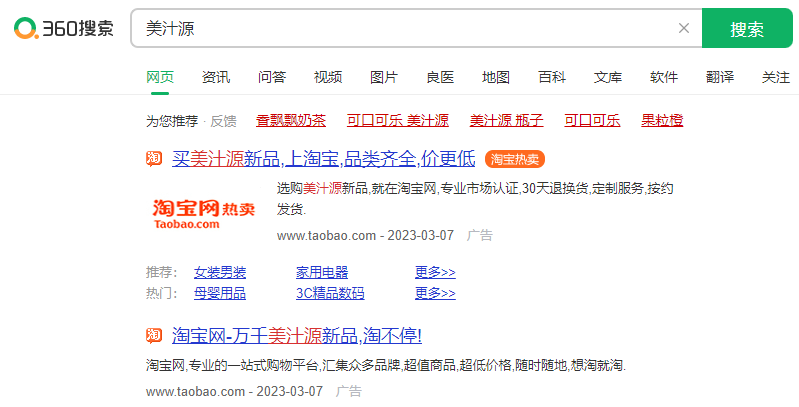Click the 淘宝网热卖 Taobao.com thumbnail

(204, 214)
